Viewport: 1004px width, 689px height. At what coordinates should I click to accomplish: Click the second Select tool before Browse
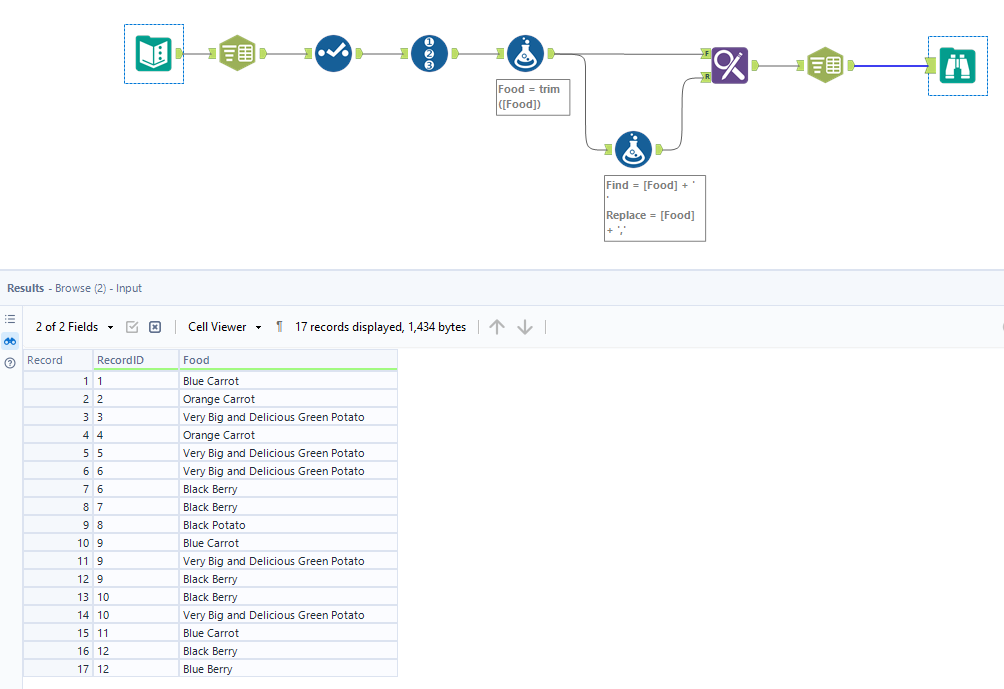click(826, 64)
